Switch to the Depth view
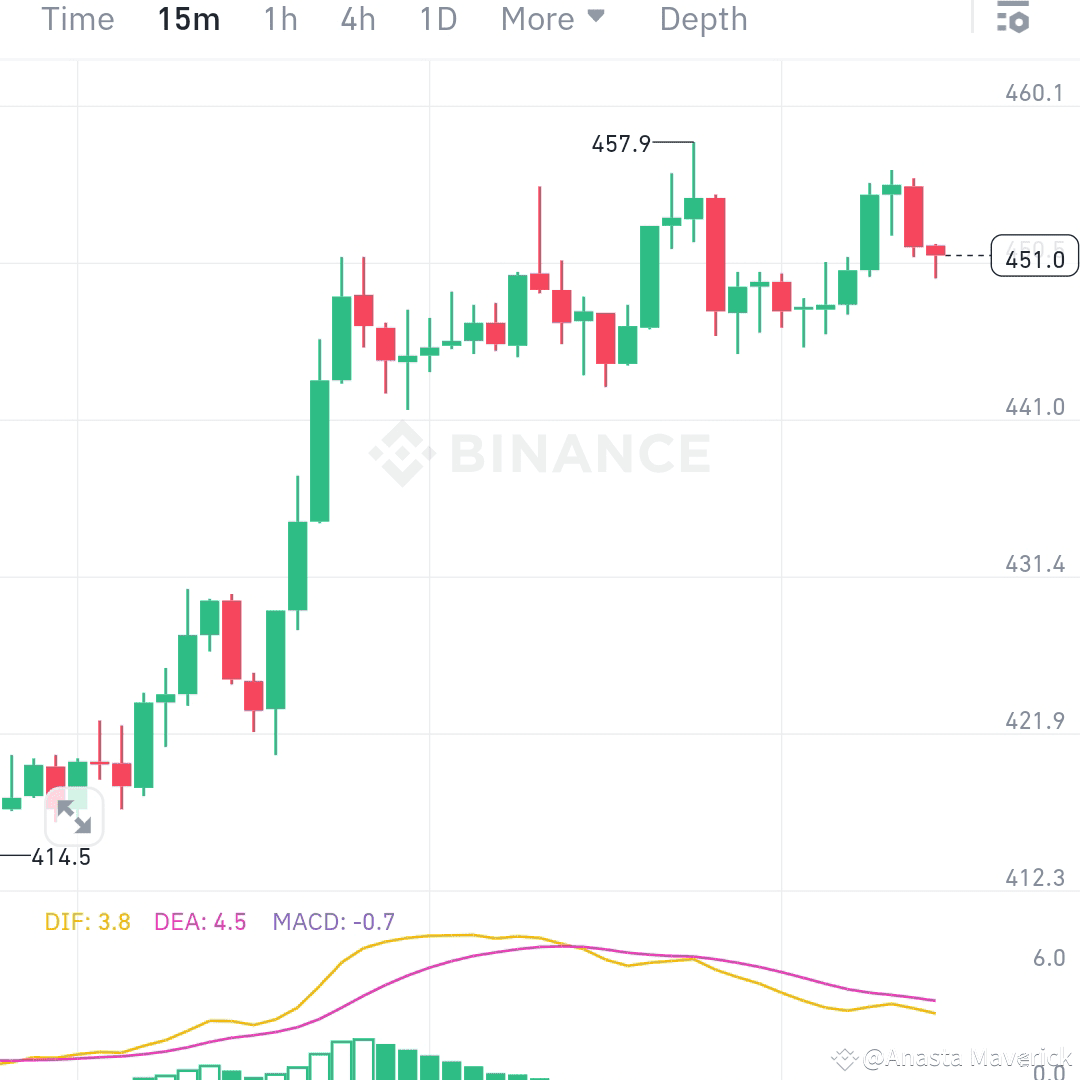 [703, 18]
